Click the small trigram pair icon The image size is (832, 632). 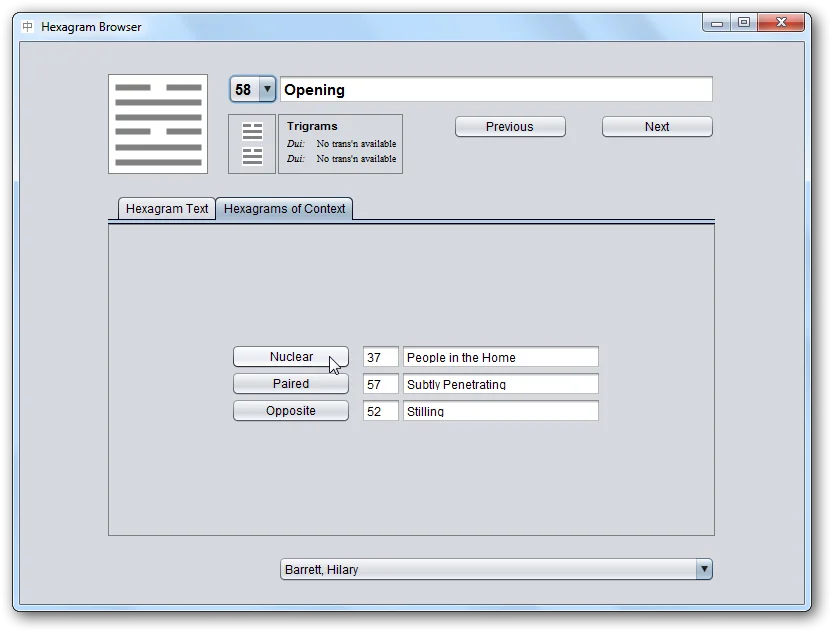click(253, 144)
